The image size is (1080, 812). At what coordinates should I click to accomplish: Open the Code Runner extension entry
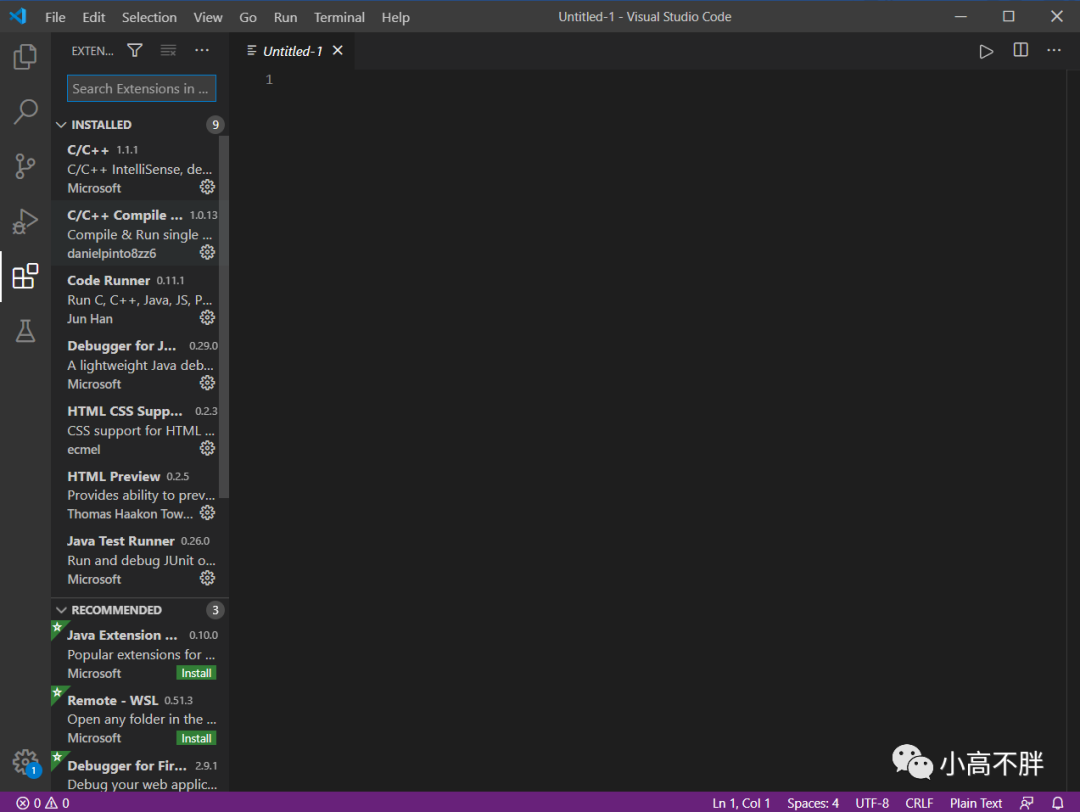(x=135, y=299)
